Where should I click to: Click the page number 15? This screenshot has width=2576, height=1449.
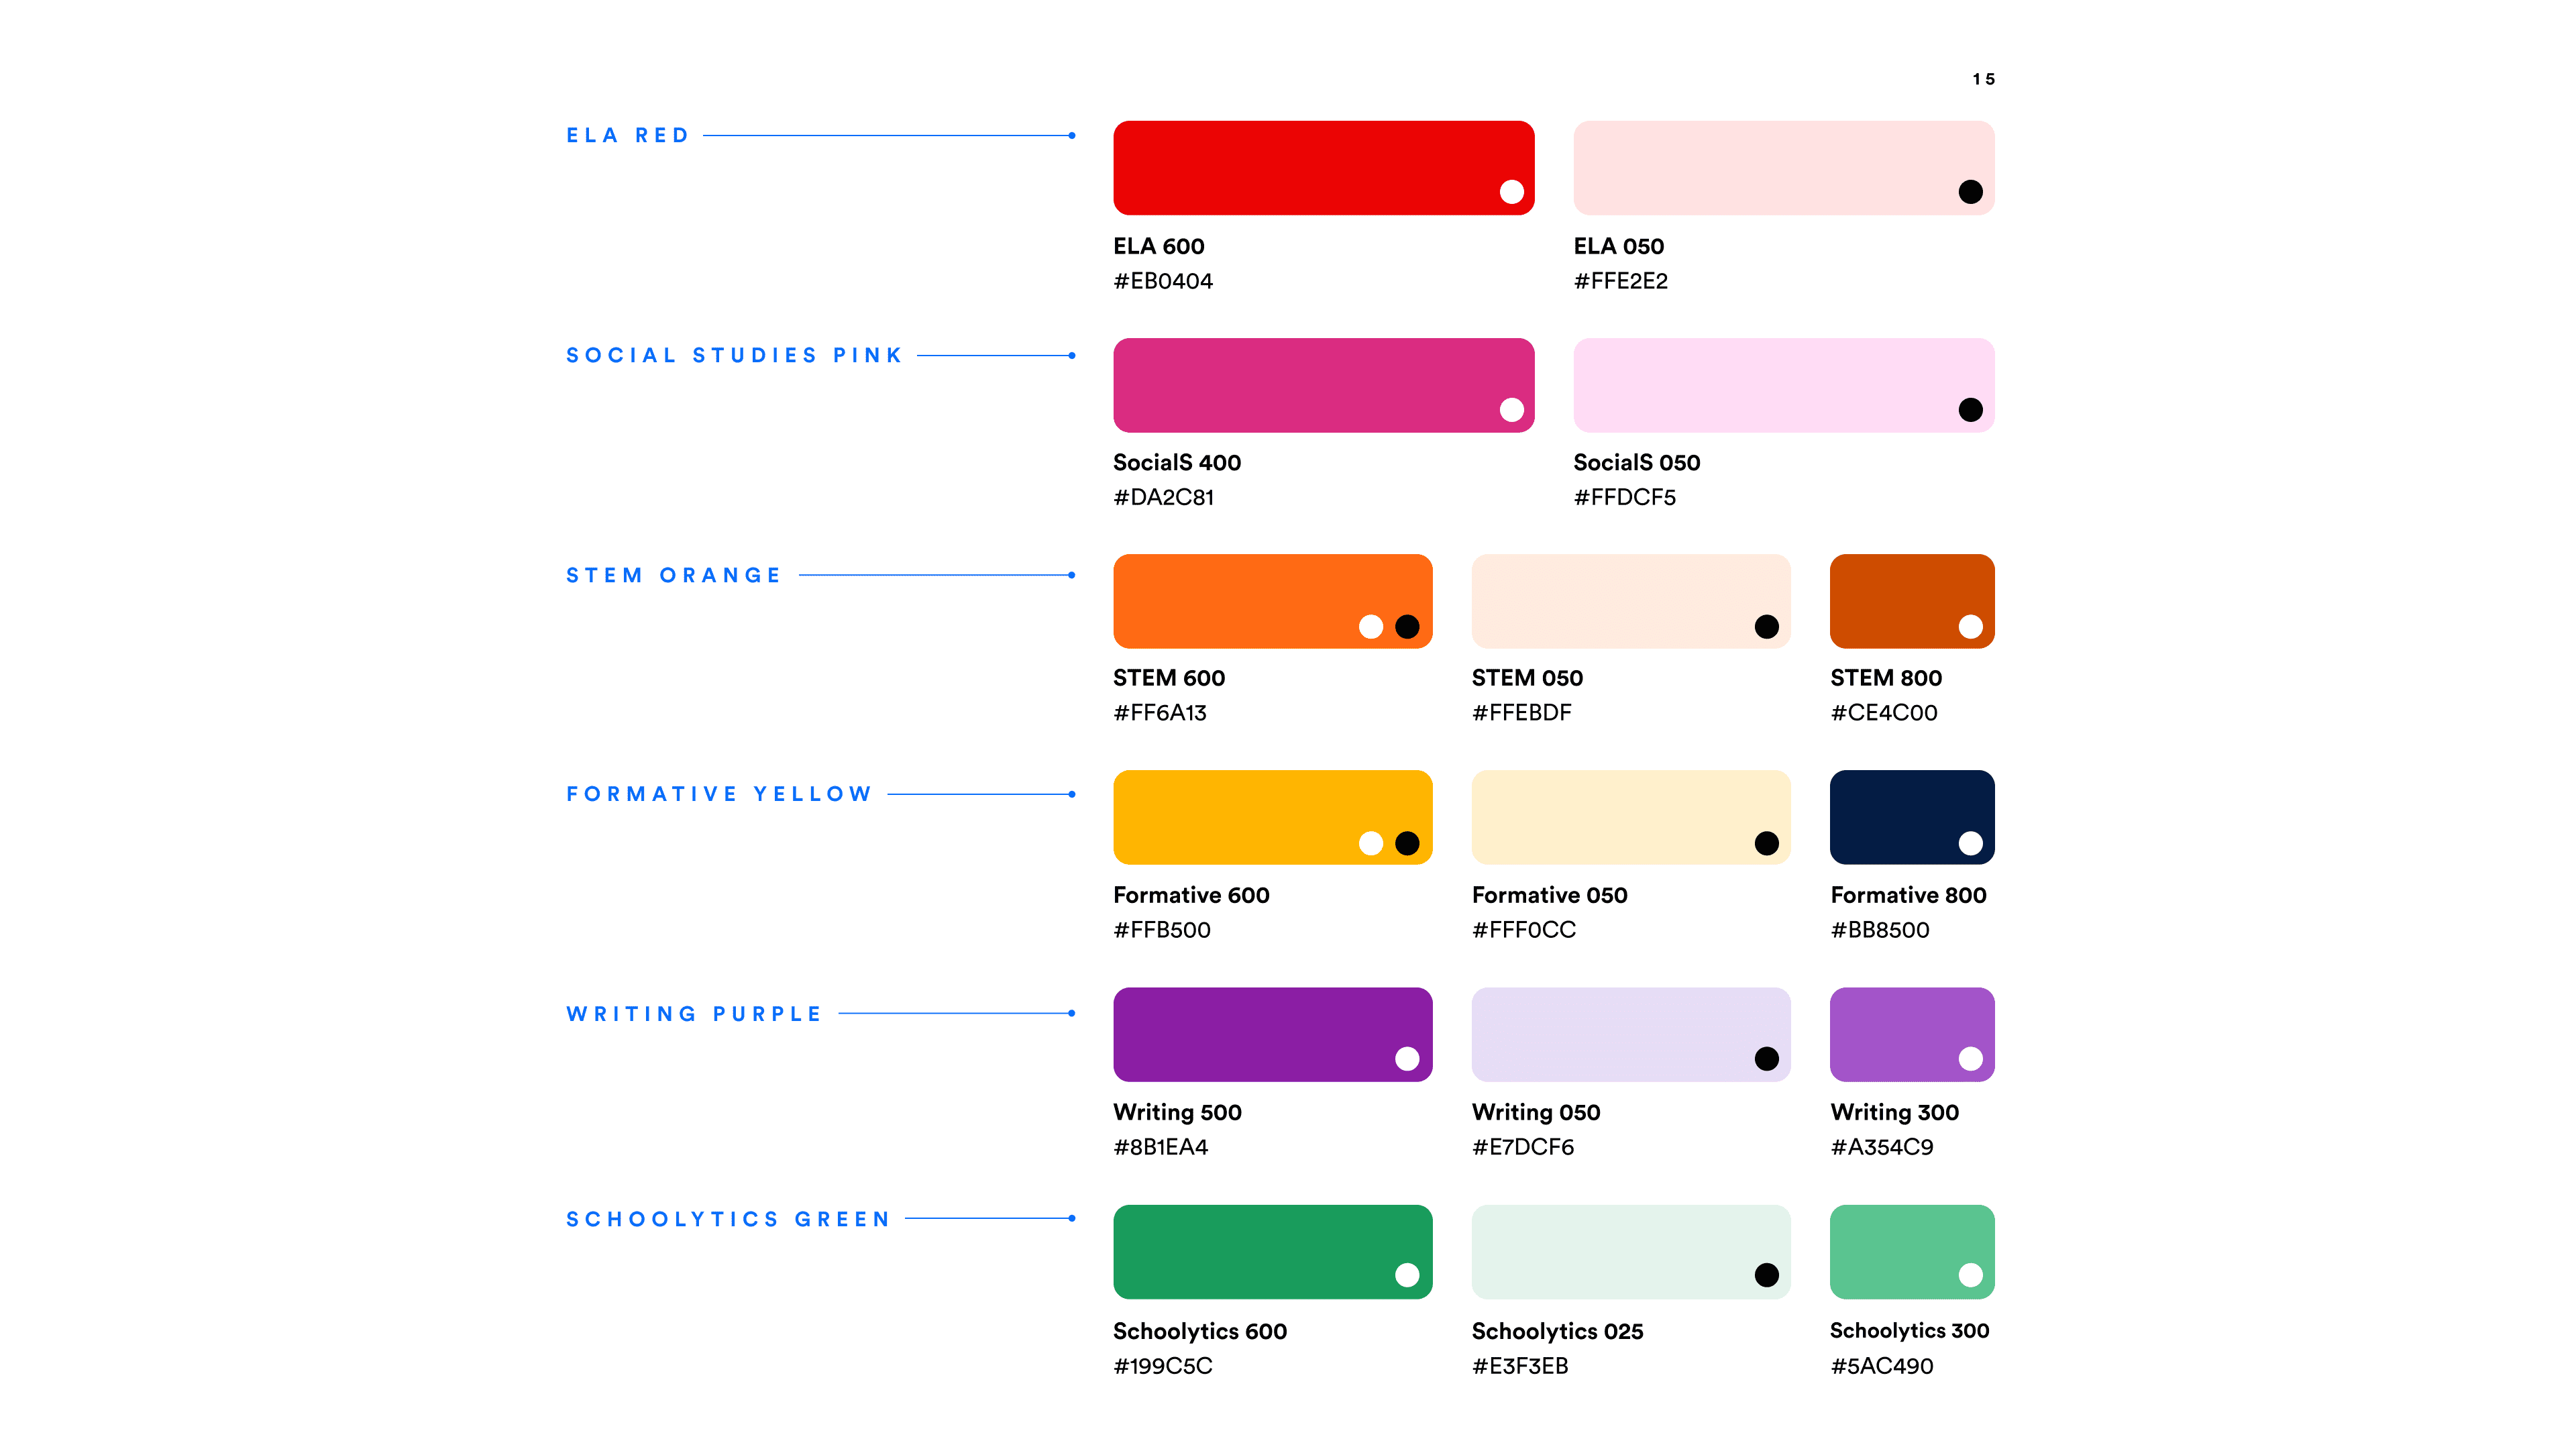click(x=1983, y=79)
